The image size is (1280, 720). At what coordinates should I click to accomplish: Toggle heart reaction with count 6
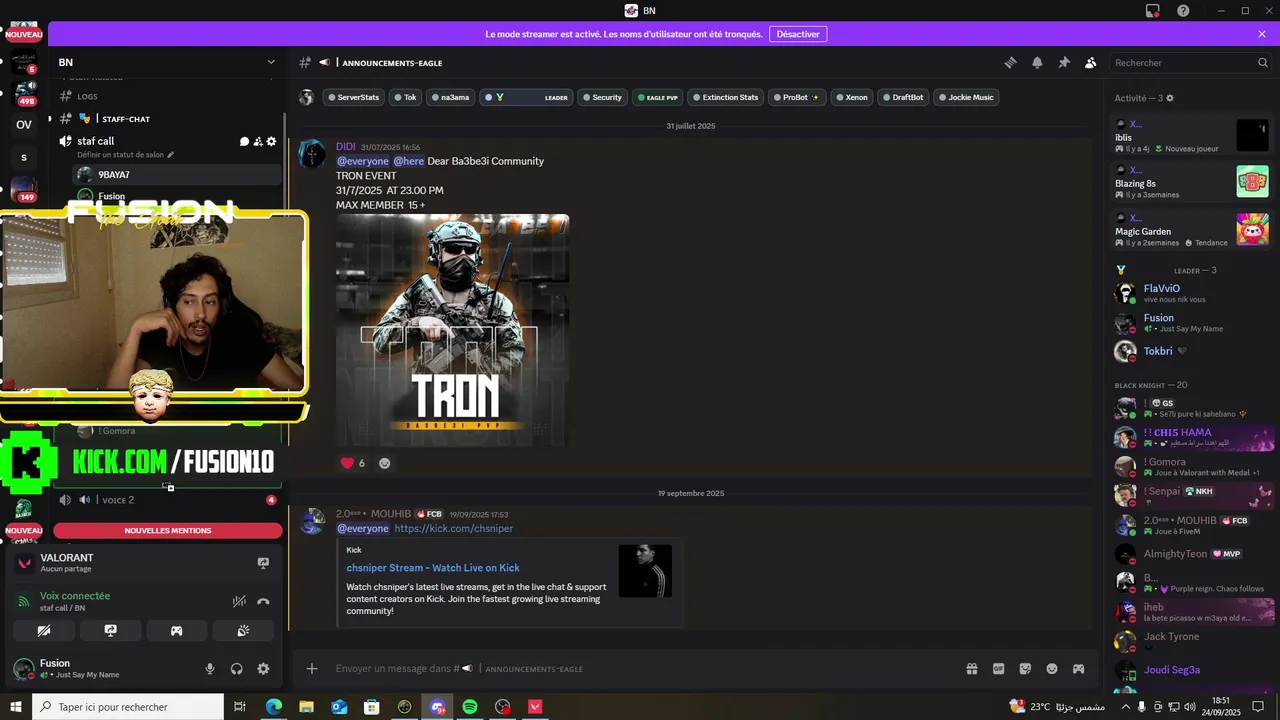point(354,463)
